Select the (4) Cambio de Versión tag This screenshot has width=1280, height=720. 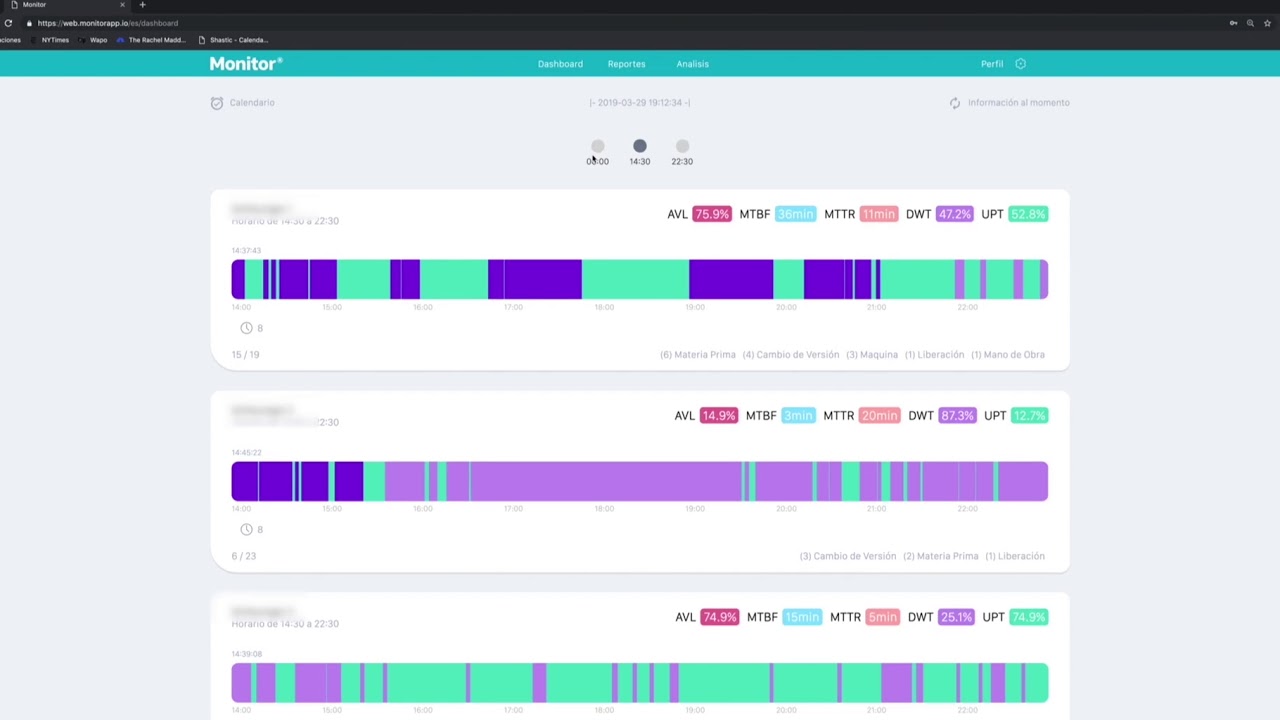tap(791, 354)
